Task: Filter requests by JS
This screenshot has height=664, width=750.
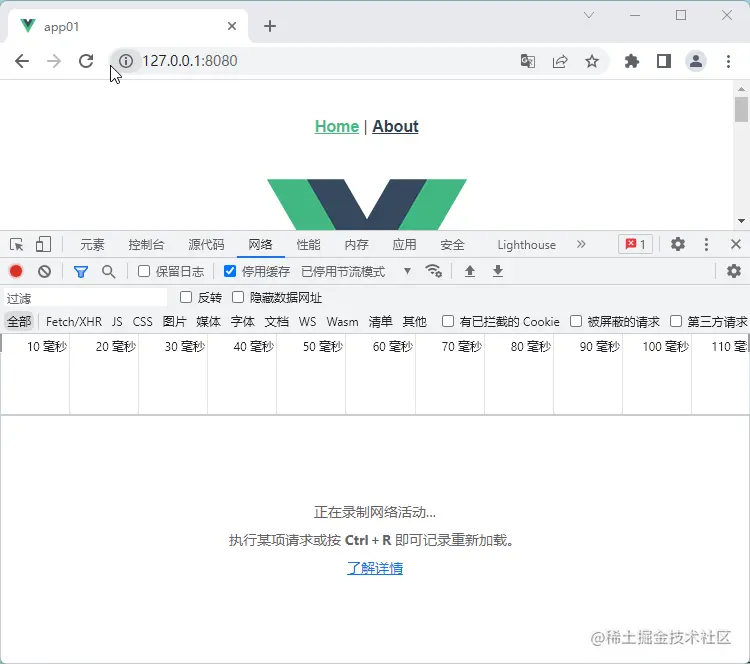Action: pos(117,321)
